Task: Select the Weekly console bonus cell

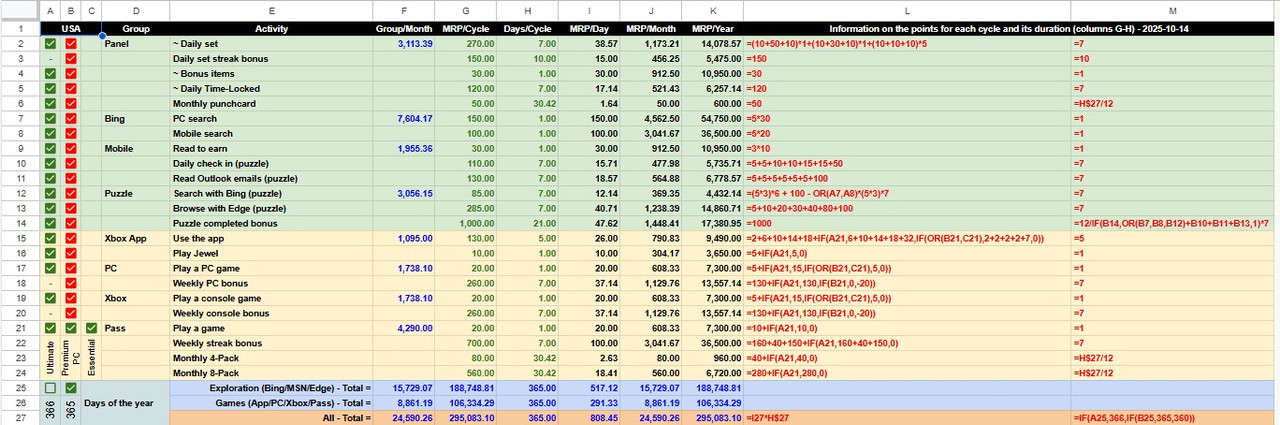Action: pos(271,313)
